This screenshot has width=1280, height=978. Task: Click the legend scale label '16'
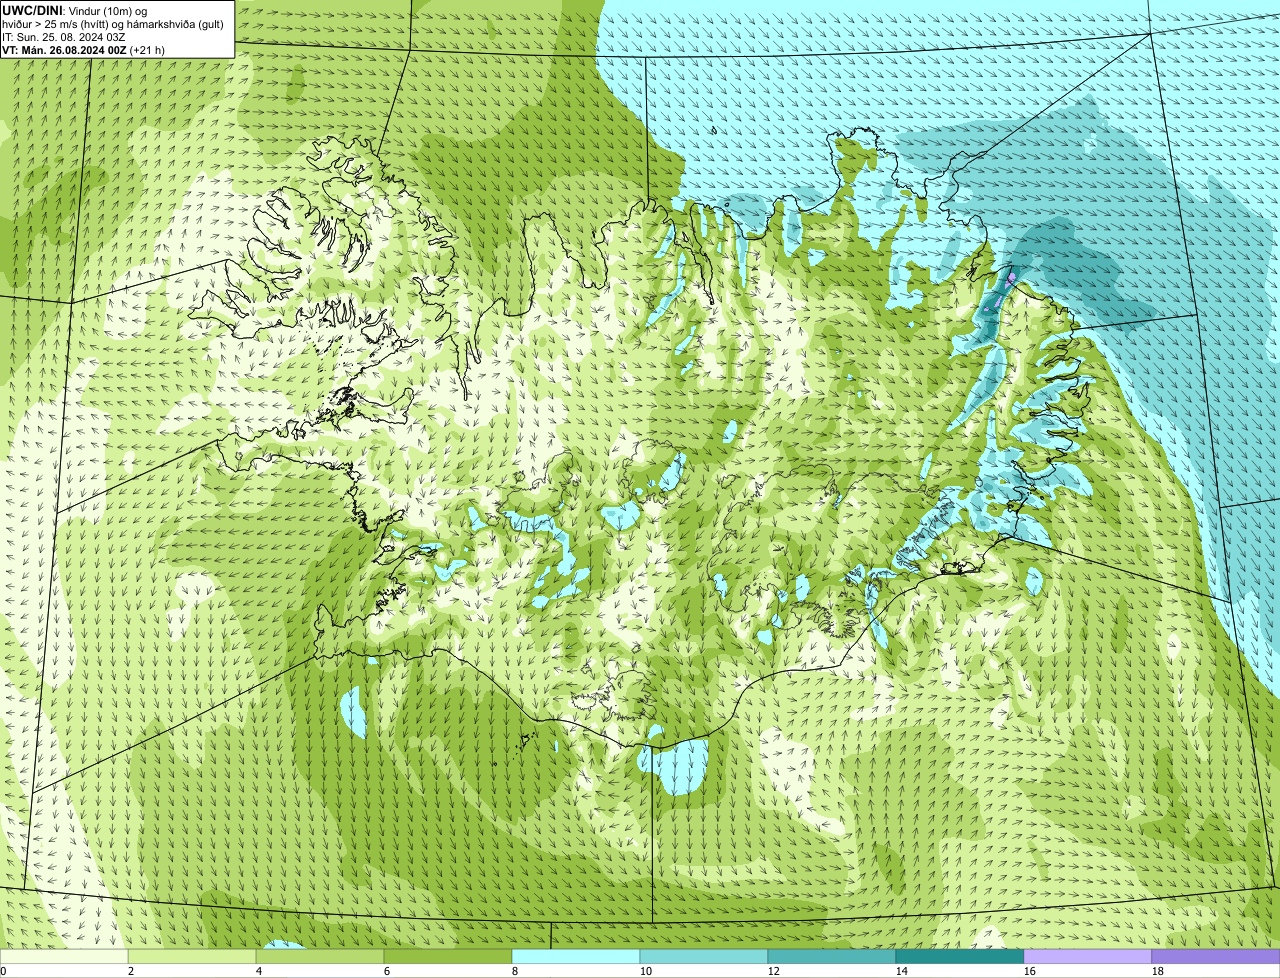point(1030,971)
